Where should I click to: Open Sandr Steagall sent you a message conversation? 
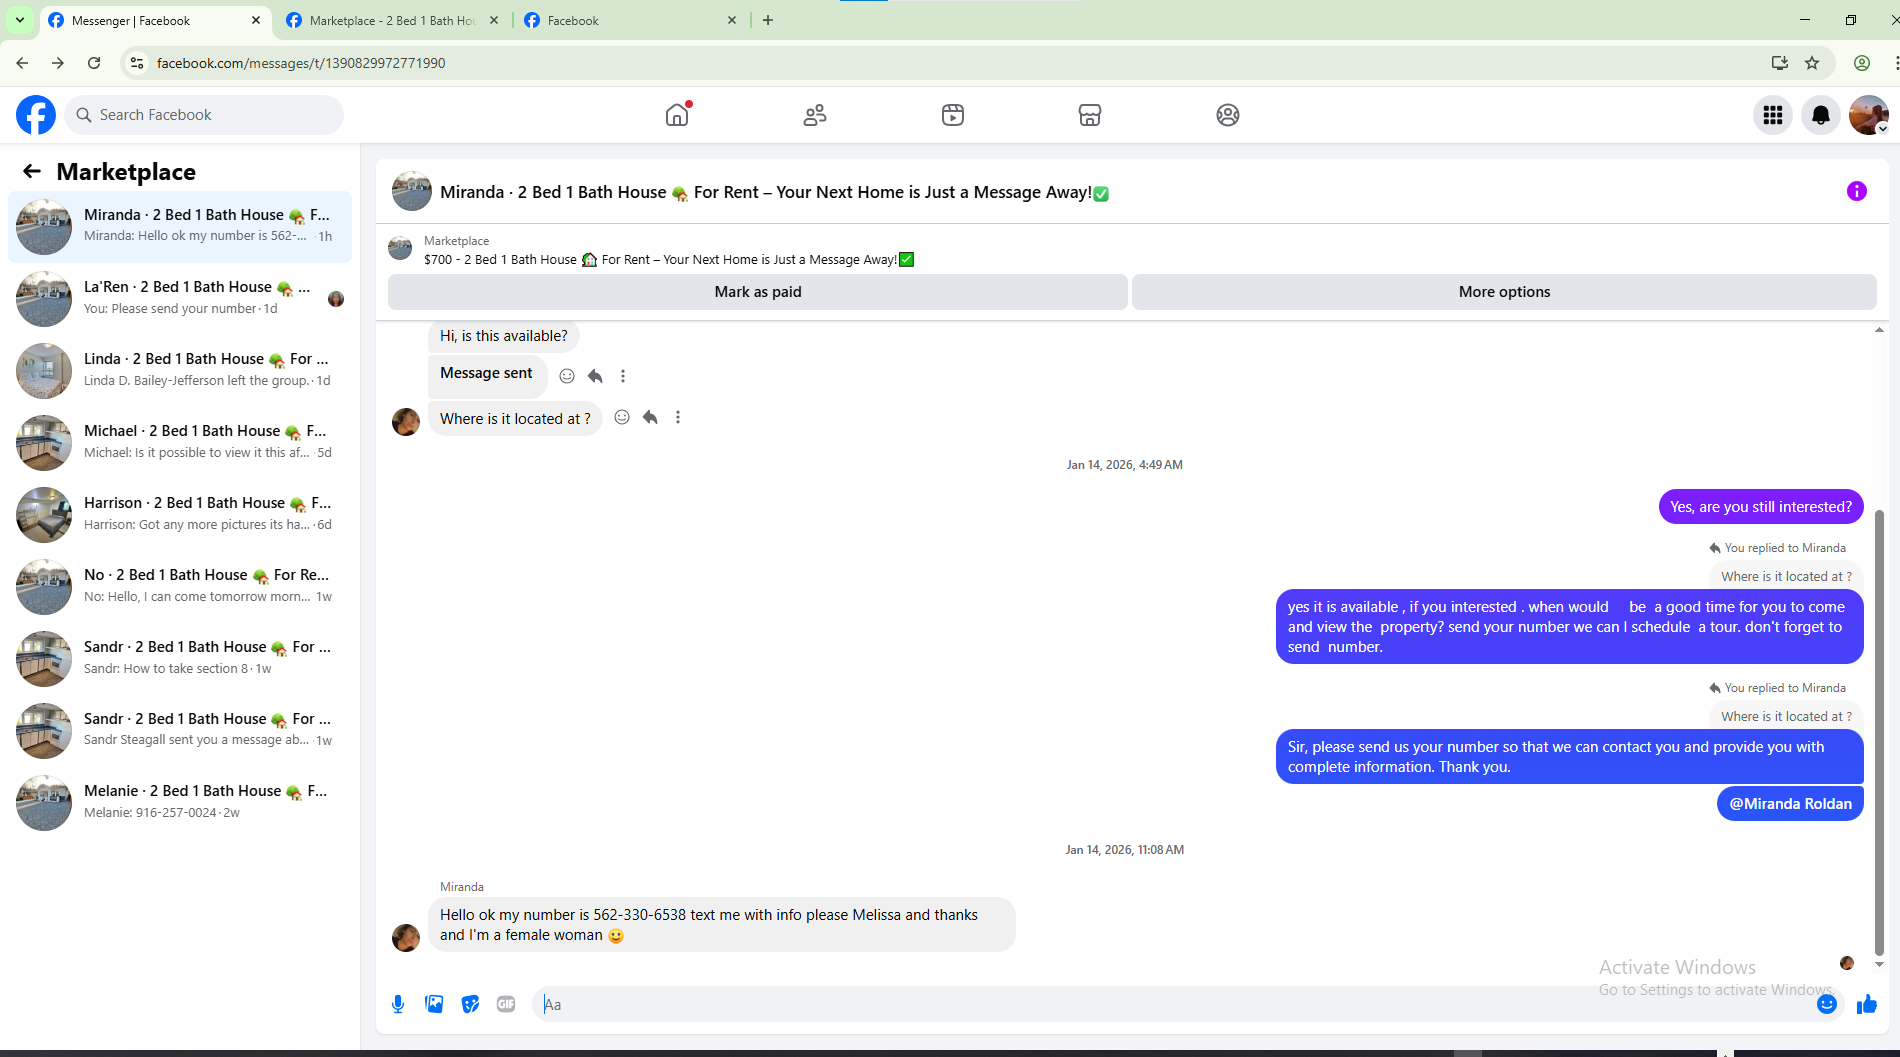180,731
